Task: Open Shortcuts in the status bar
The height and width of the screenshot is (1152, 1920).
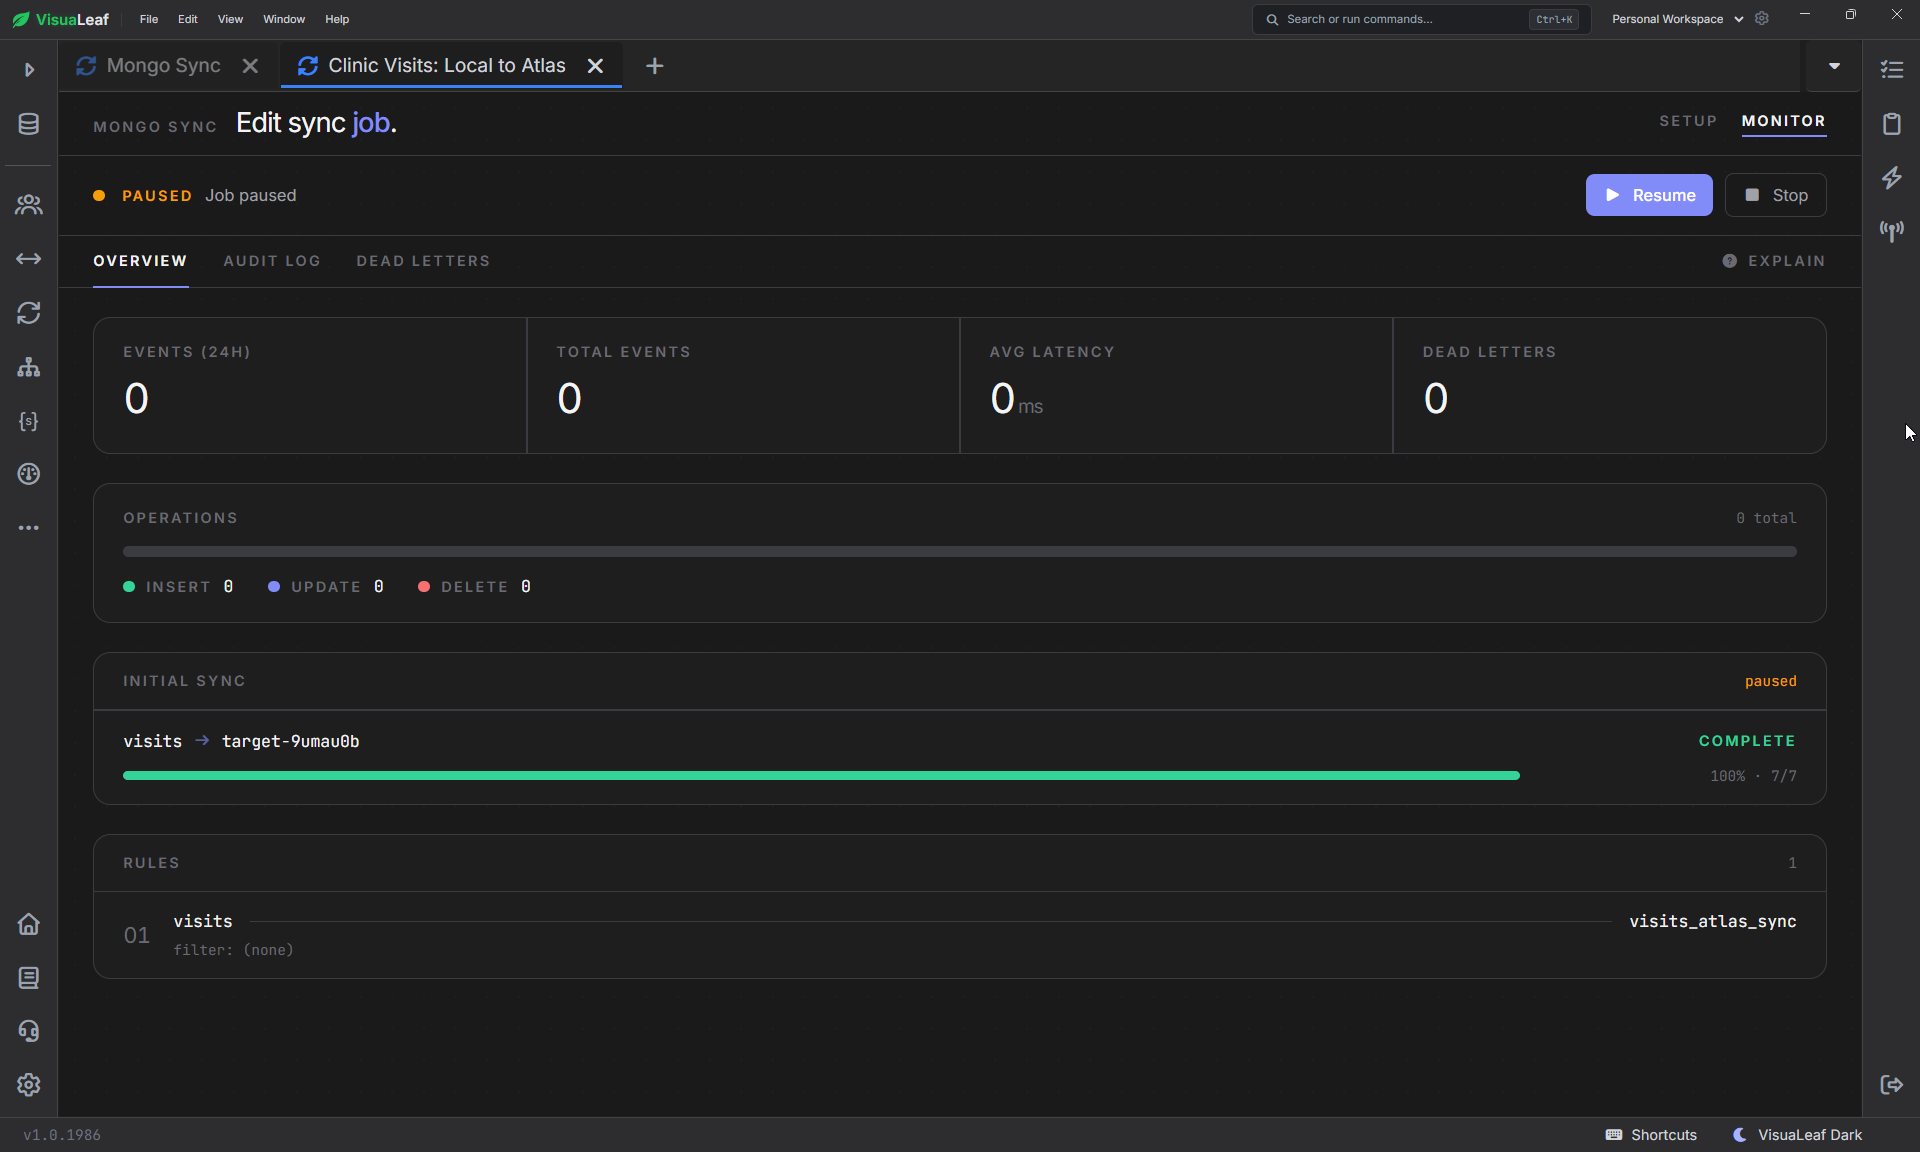Action: pos(1651,1135)
